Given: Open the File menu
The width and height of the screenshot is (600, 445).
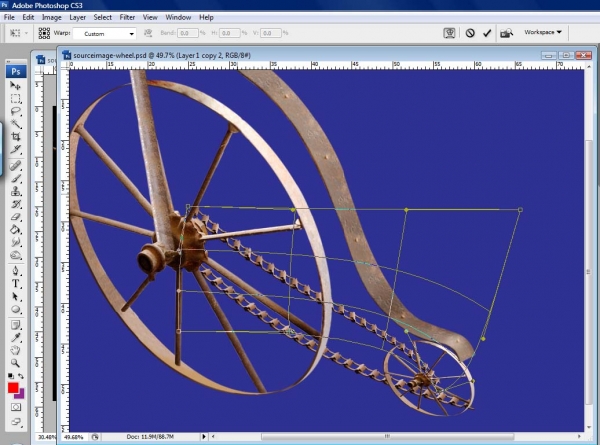Looking at the screenshot, I should 9,17.
